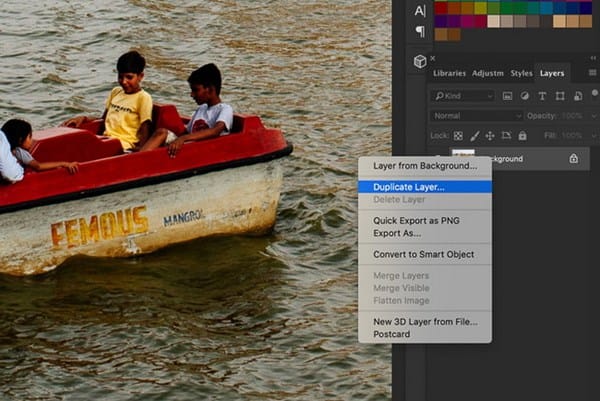Image resolution: width=600 pixels, height=401 pixels.
Task: Pick the red swatch in Swatches
Action: [441, 7]
